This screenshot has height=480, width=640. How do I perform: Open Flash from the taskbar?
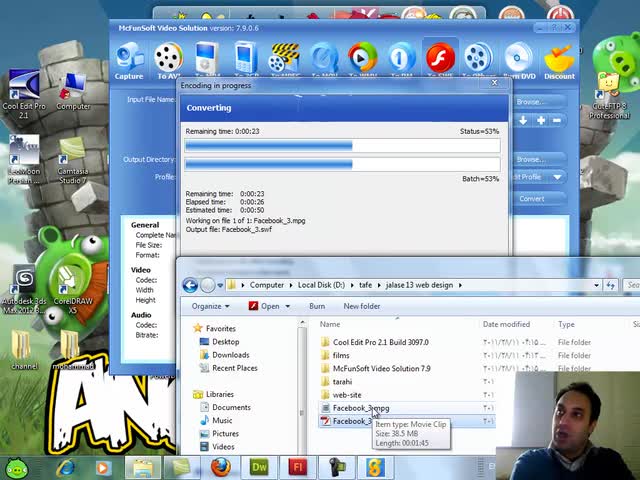(x=298, y=467)
